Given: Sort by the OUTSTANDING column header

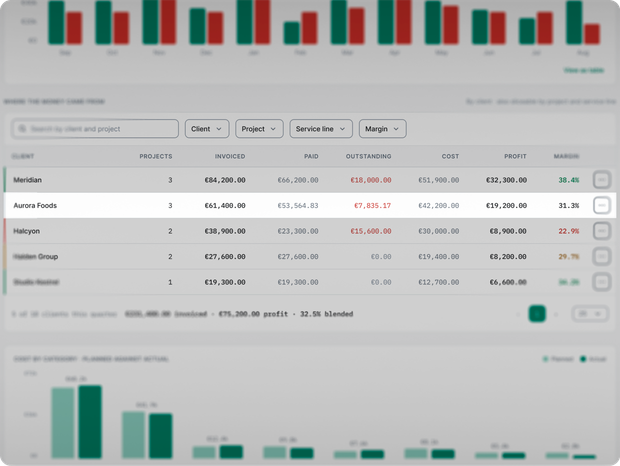Looking at the screenshot, I should click(x=369, y=157).
